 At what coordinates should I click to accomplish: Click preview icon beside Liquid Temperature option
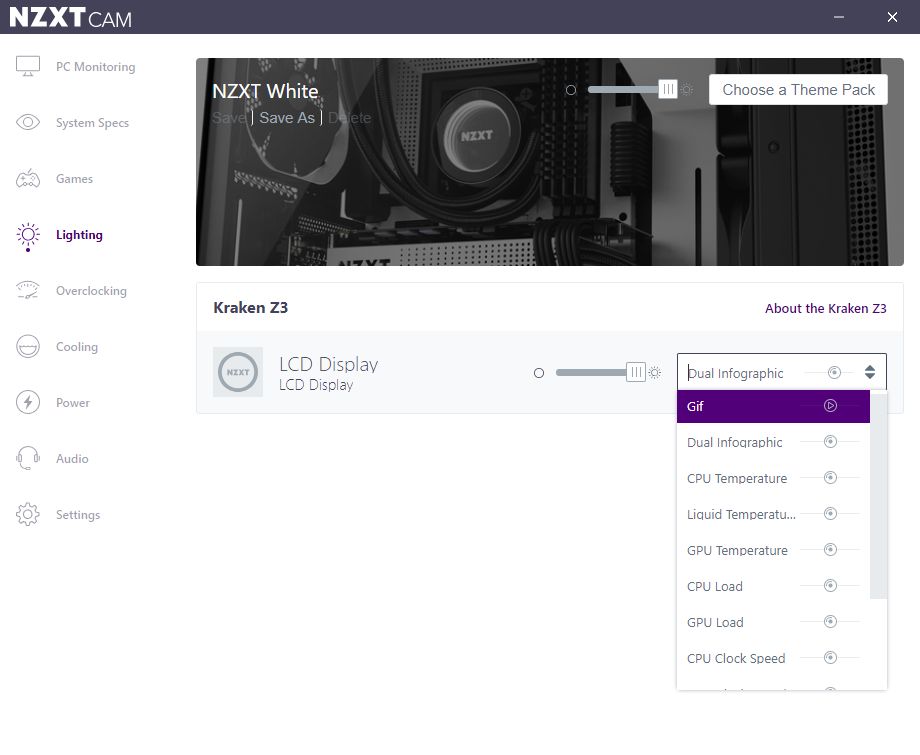pos(830,513)
